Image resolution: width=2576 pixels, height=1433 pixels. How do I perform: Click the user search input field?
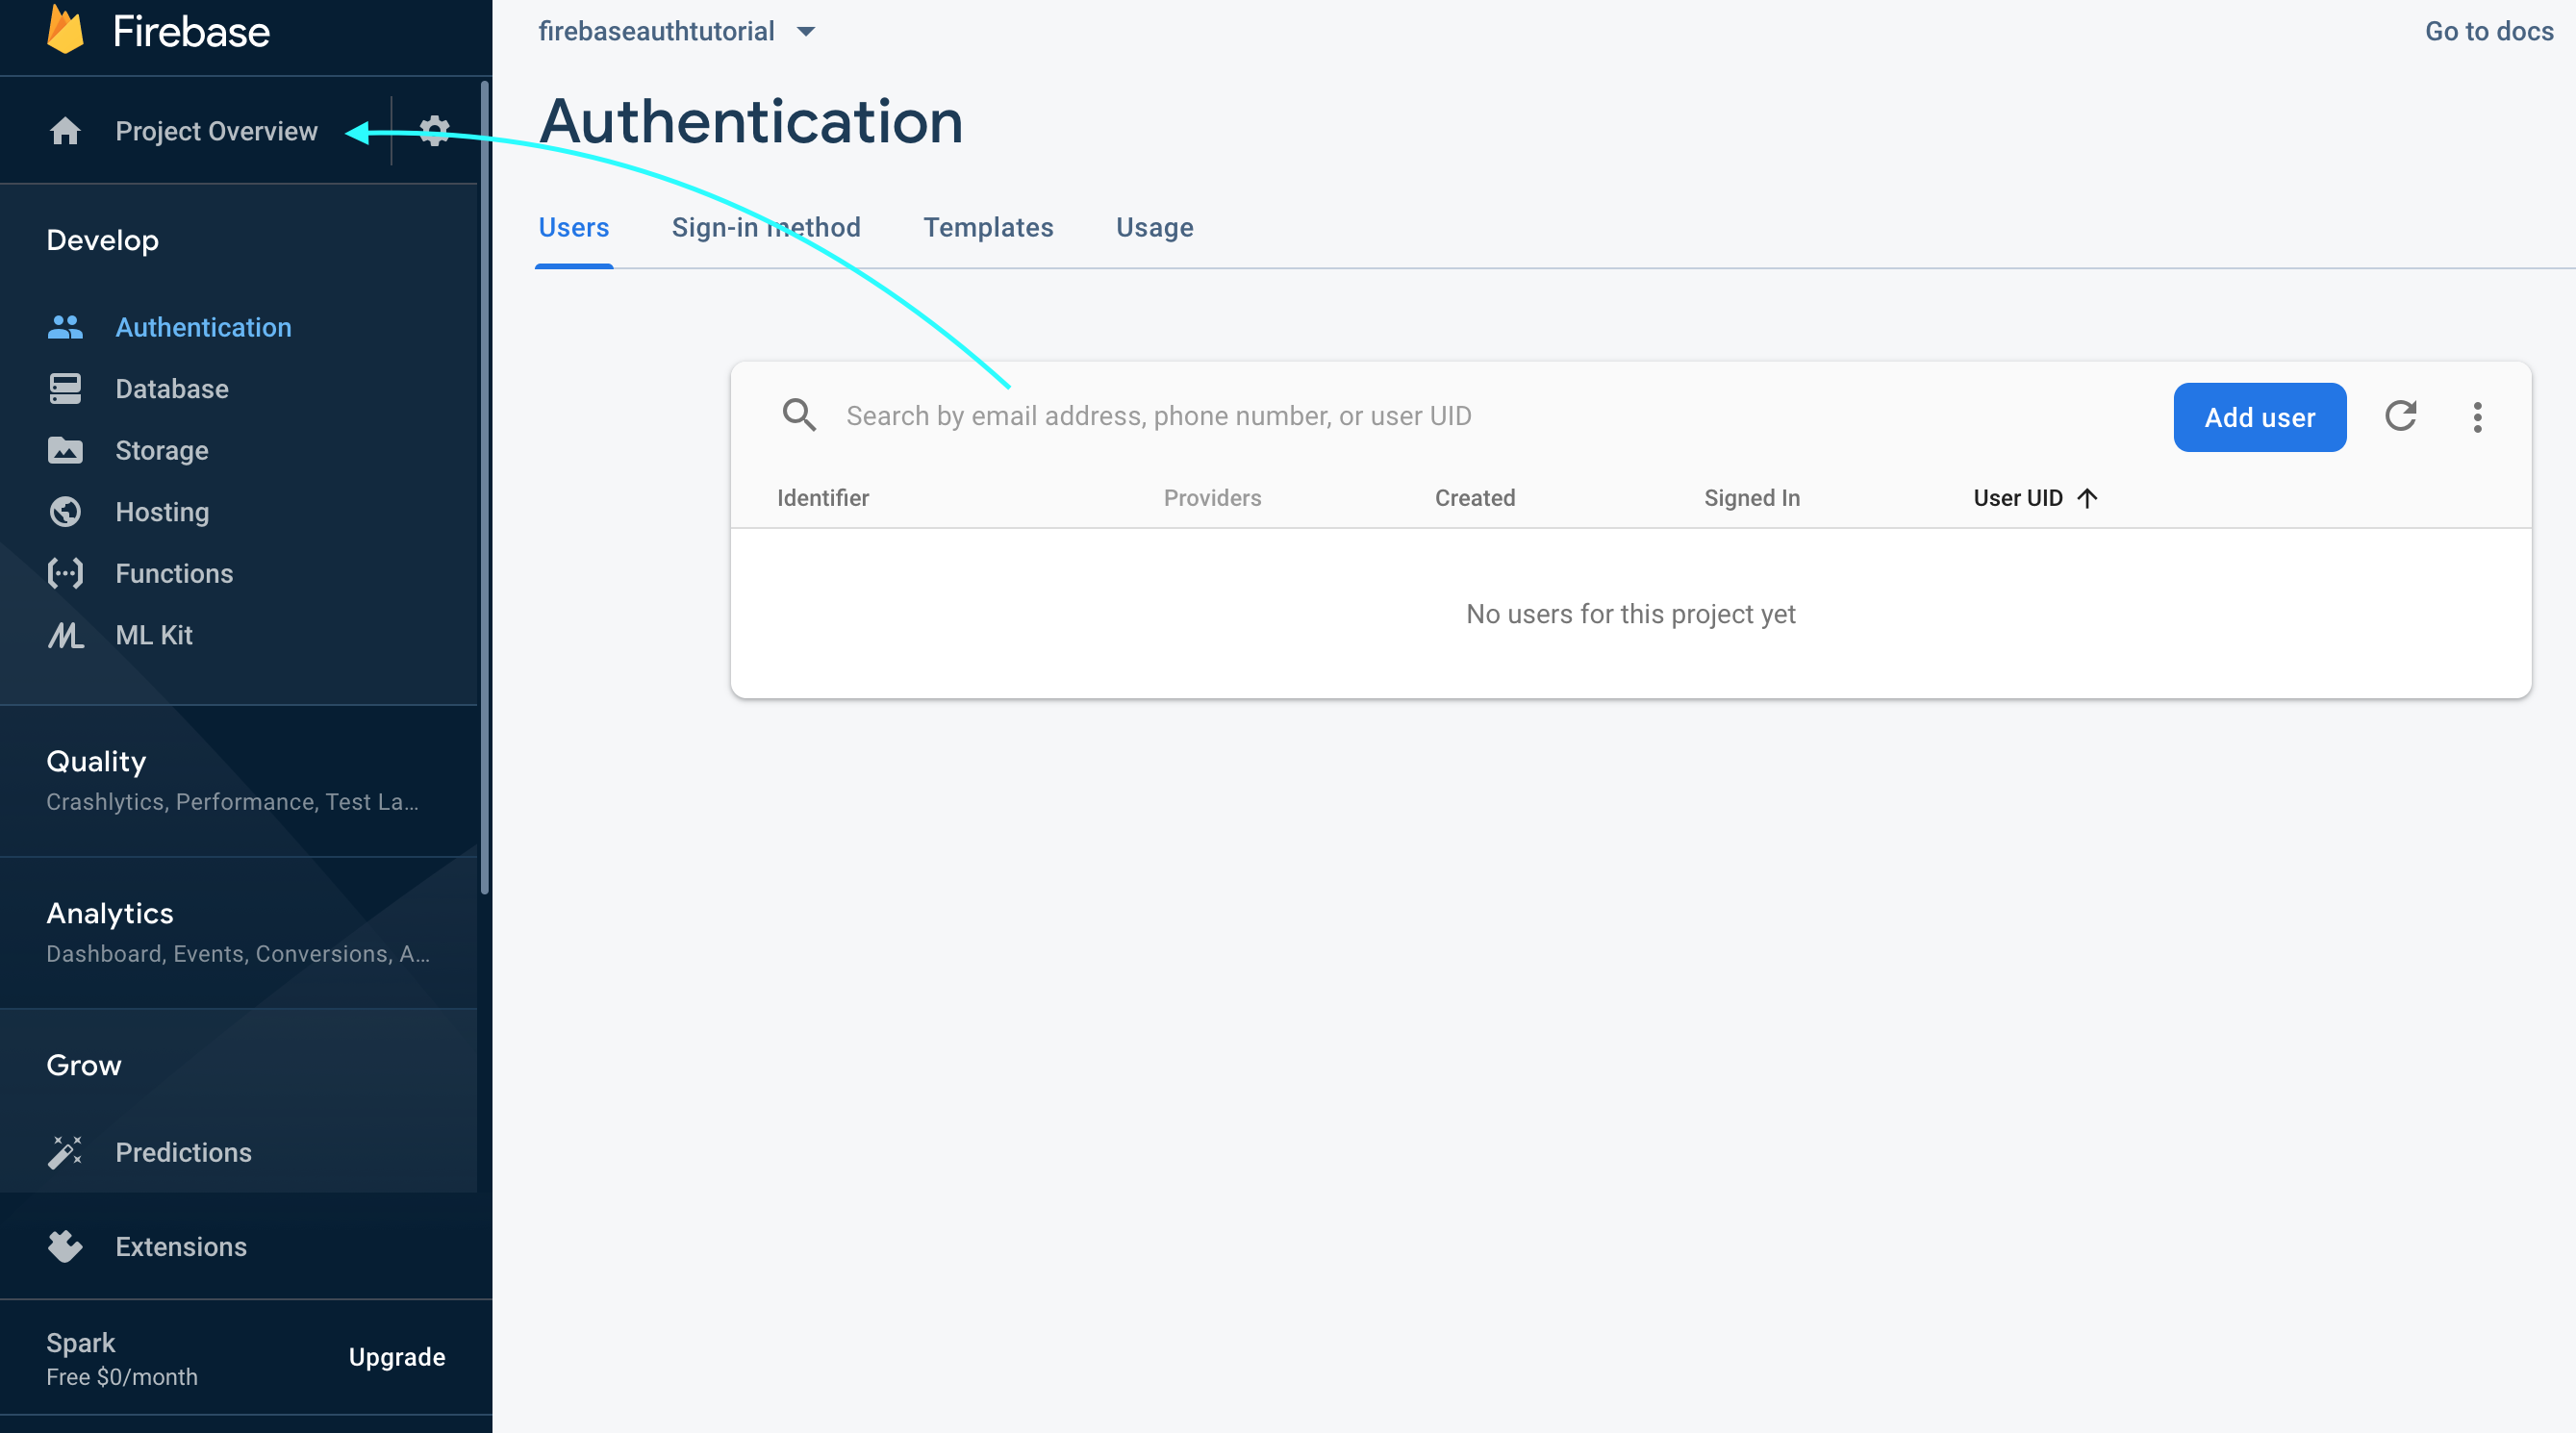click(1158, 416)
